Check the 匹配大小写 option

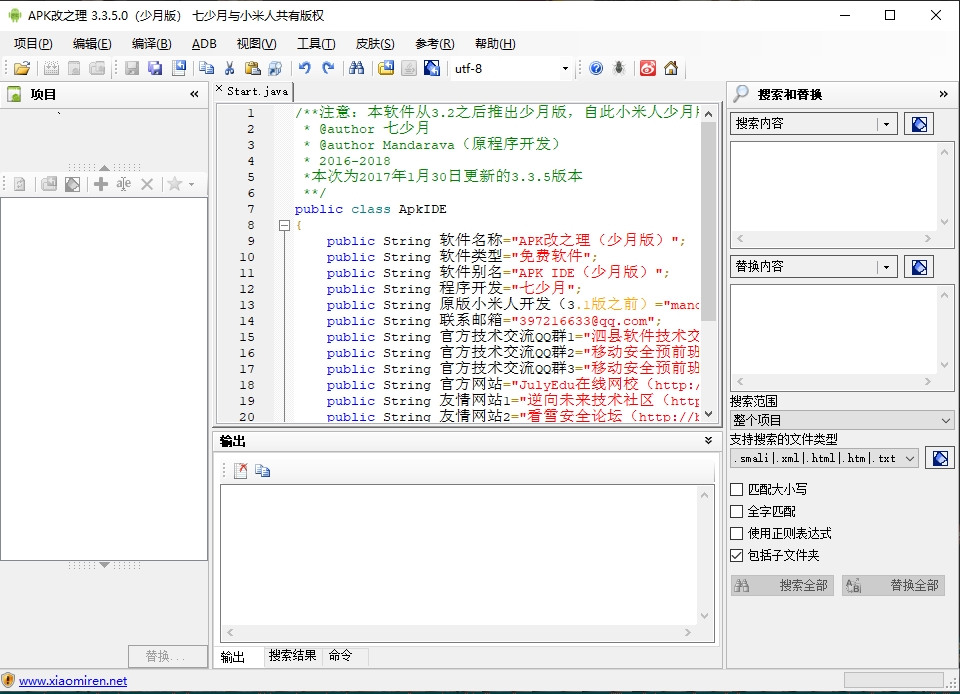737,490
